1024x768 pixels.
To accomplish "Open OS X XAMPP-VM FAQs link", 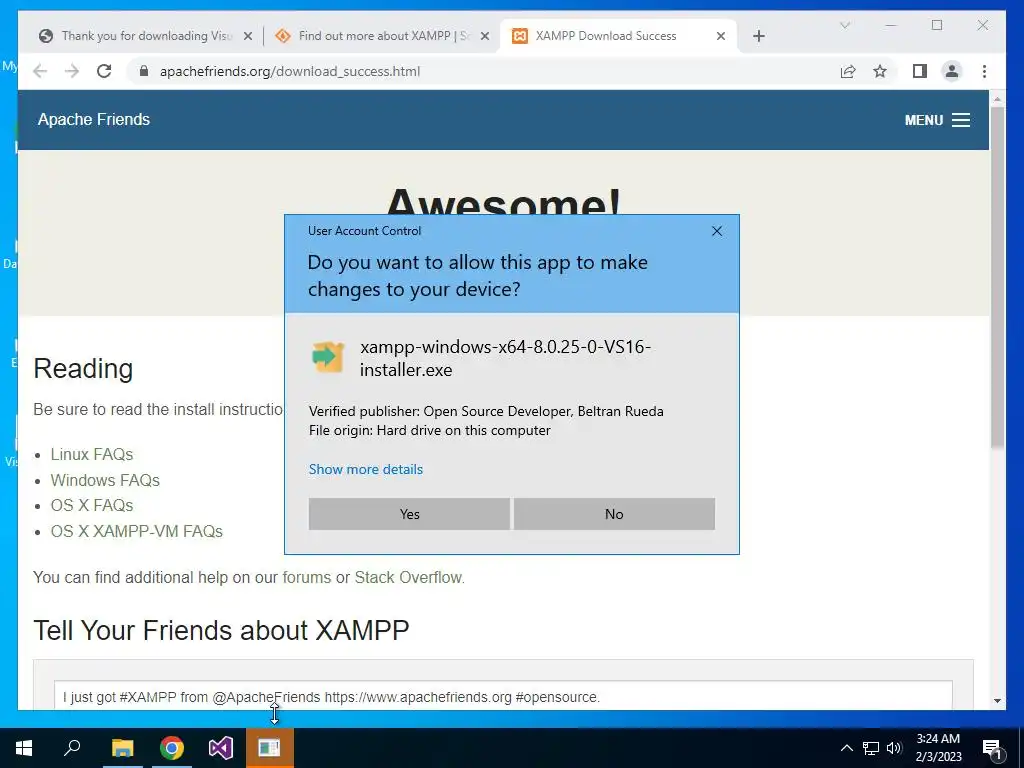I will [x=136, y=531].
